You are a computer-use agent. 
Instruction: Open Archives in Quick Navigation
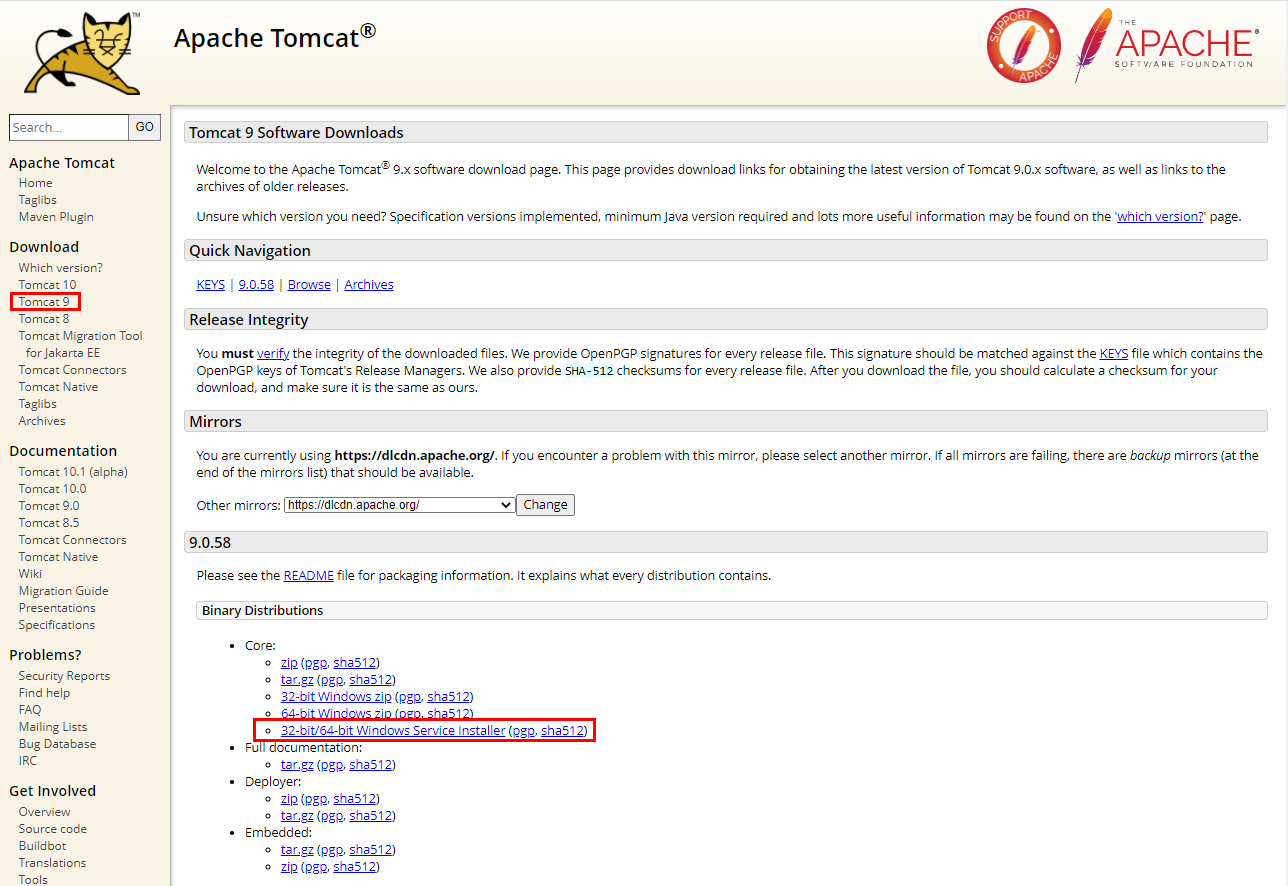point(369,285)
